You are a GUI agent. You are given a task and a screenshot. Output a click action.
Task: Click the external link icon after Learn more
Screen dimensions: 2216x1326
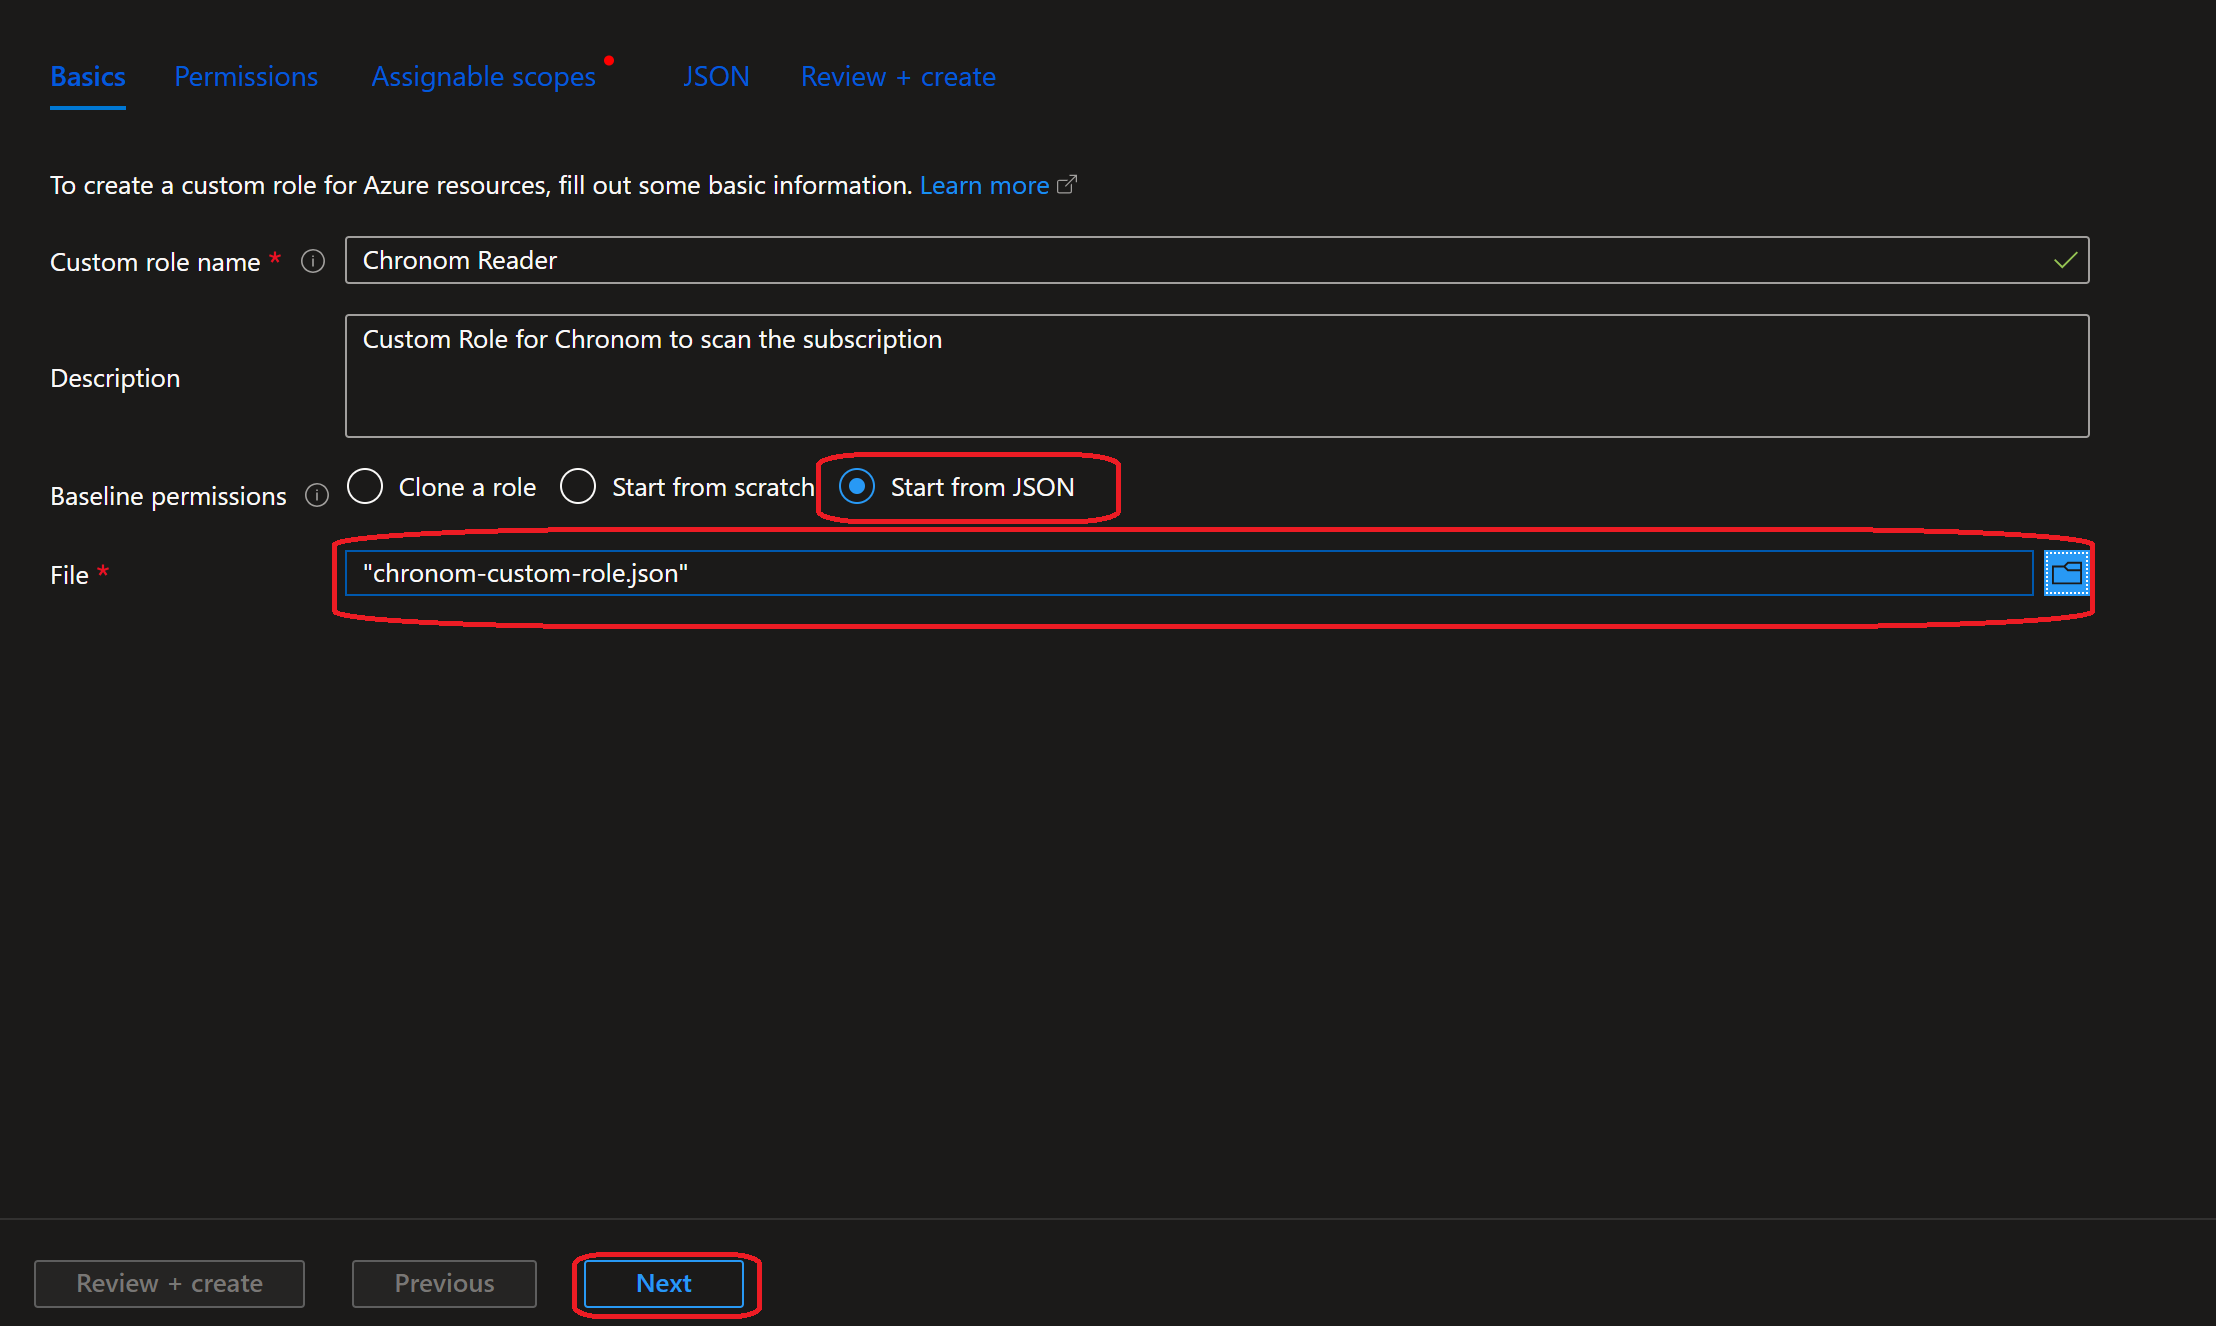(x=1068, y=184)
